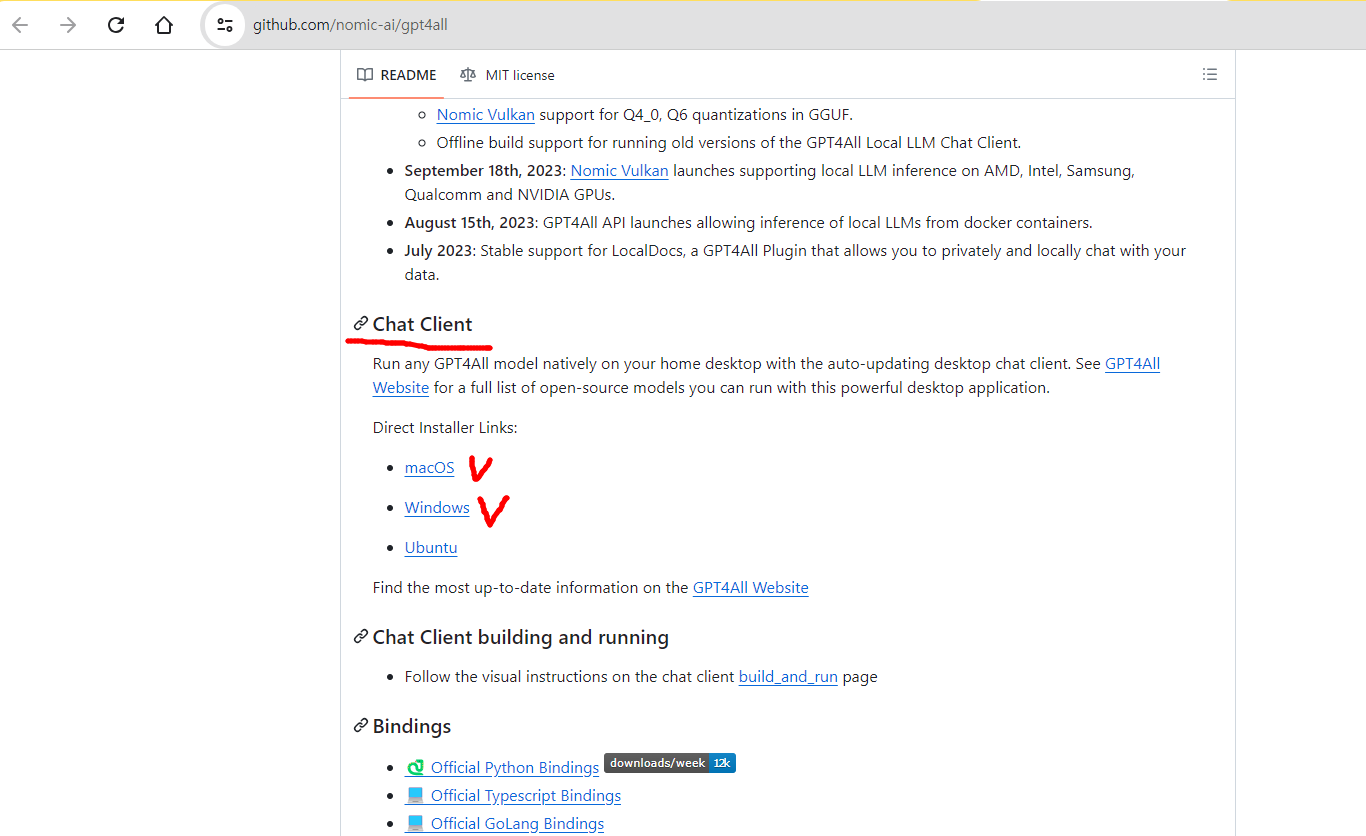The width and height of the screenshot is (1366, 836).
Task: Click anchor icon for Chat Client building and running
Action: 361,637
